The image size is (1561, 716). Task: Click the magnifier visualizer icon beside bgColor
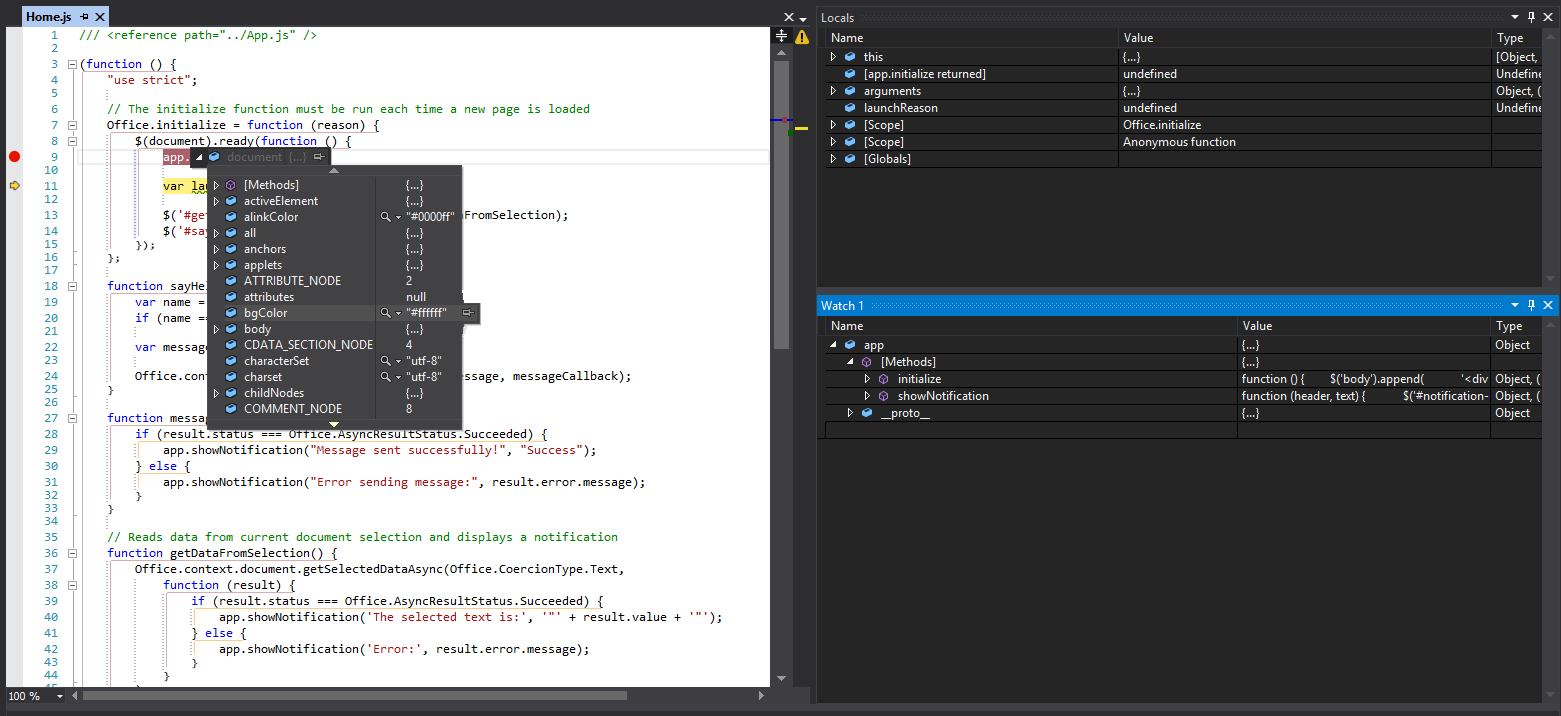[384, 312]
